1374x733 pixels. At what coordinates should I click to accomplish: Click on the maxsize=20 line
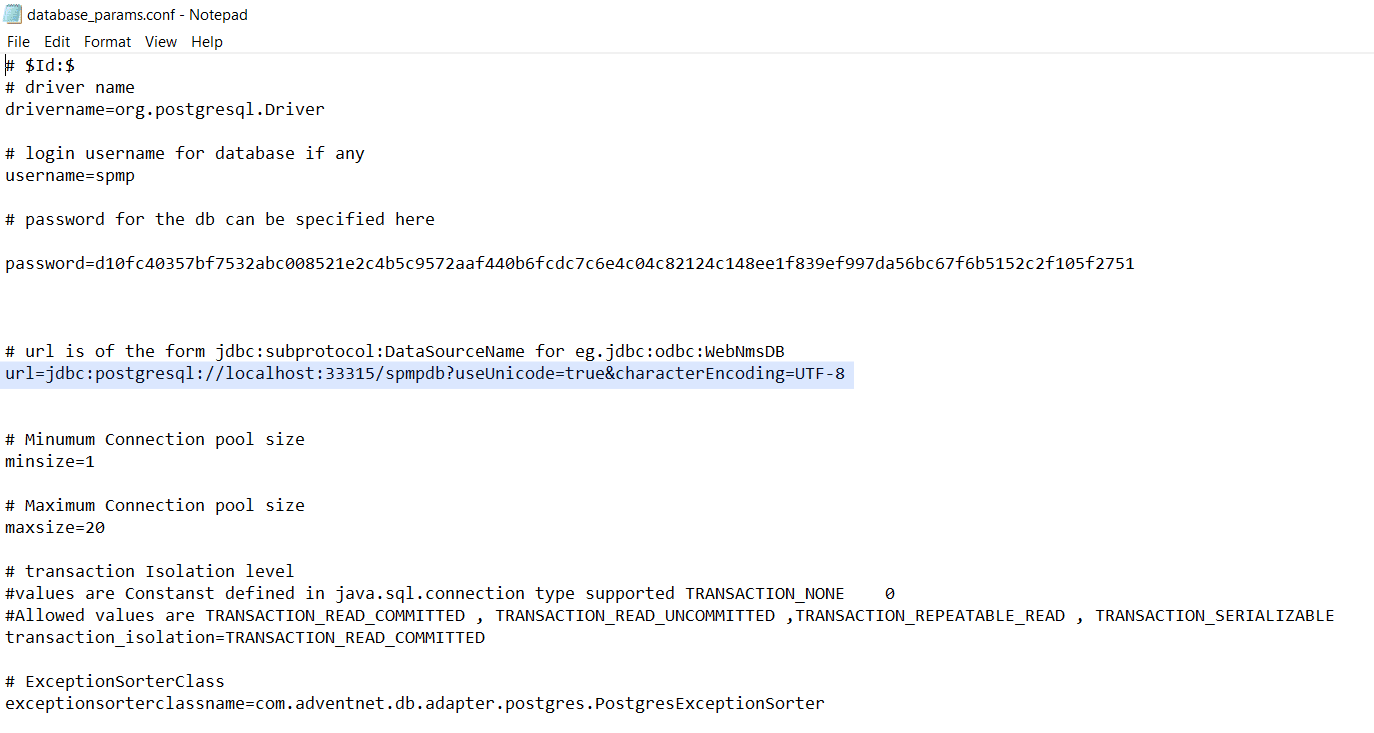click(x=55, y=528)
